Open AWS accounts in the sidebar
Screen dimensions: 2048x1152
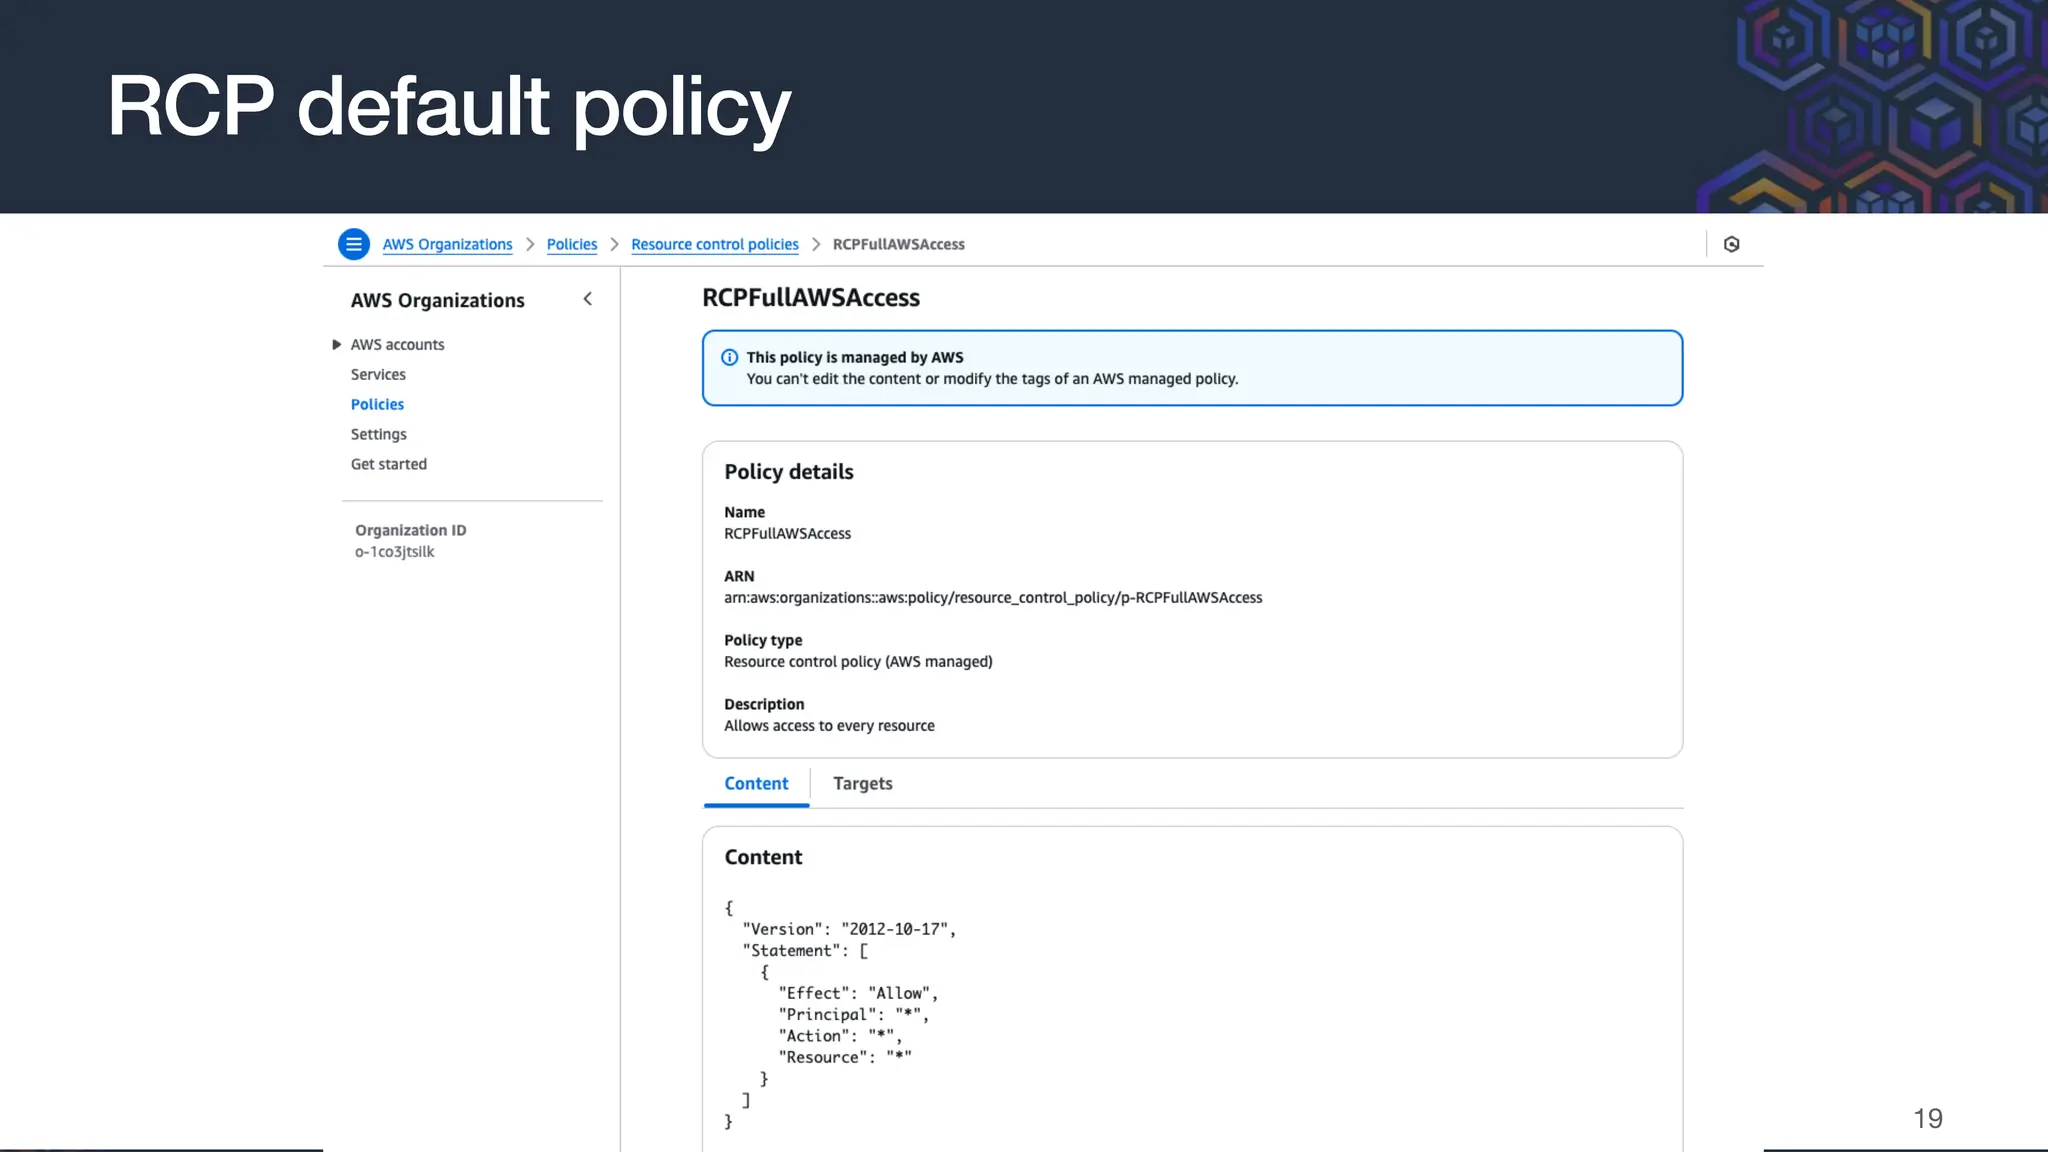[x=397, y=344]
